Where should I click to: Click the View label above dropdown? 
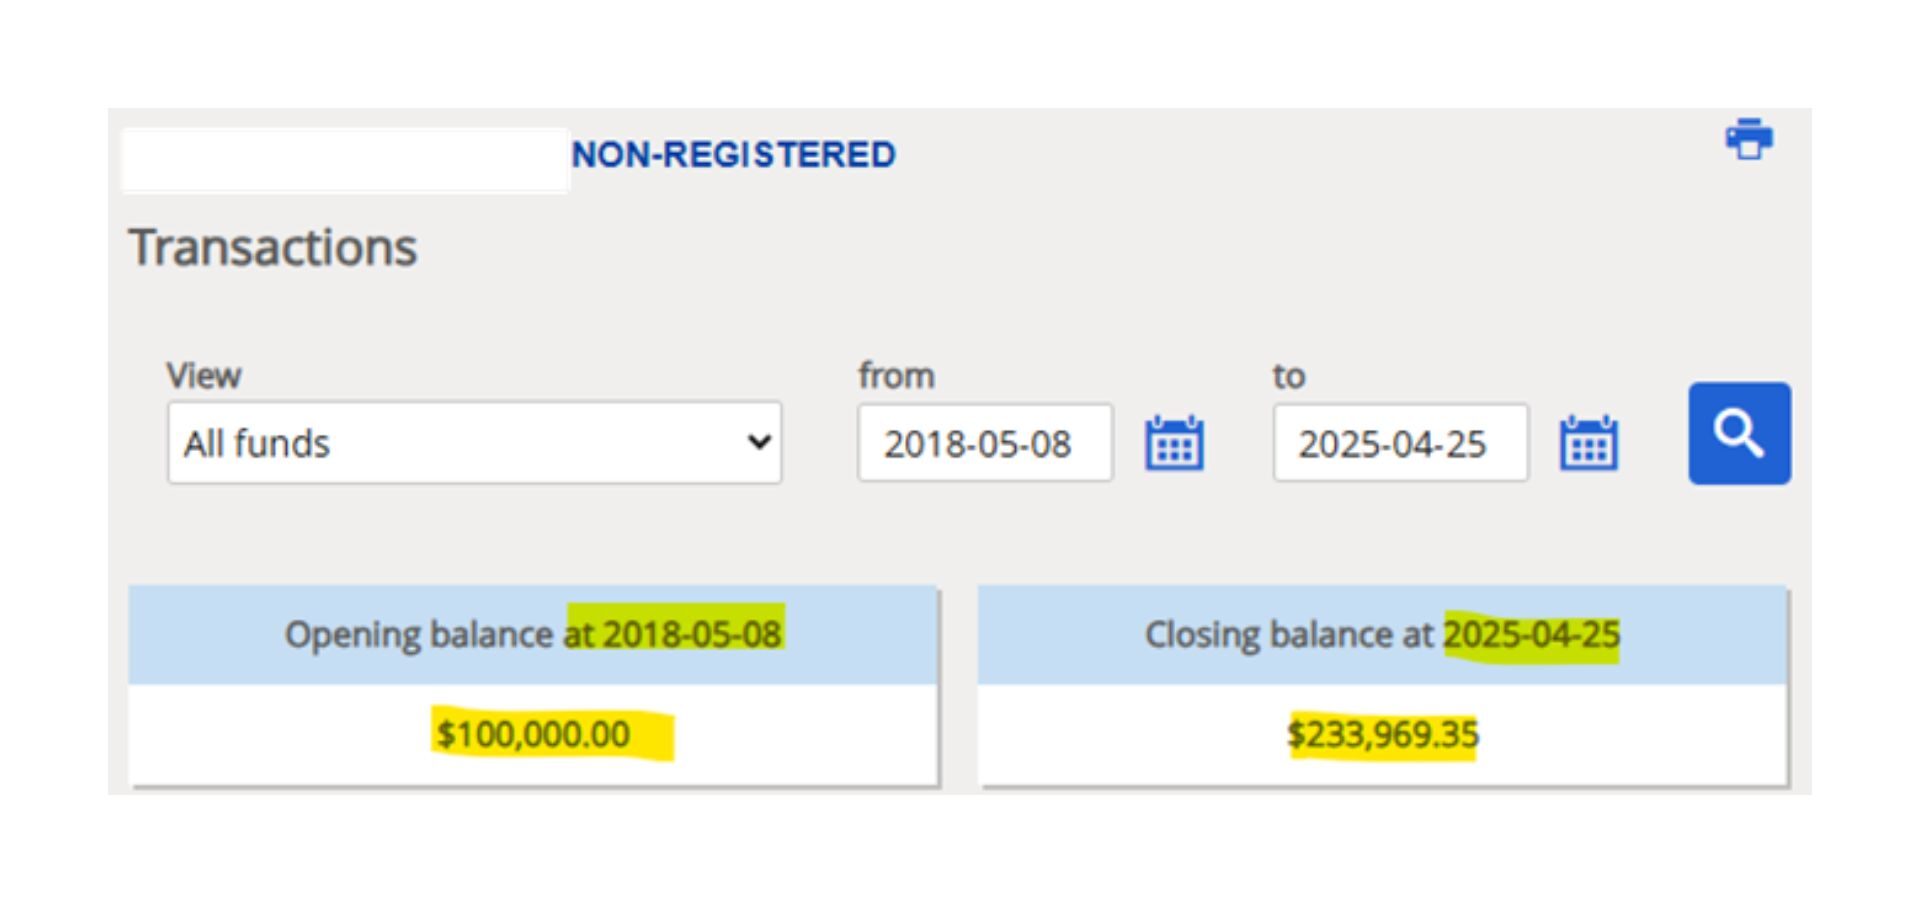tap(203, 376)
